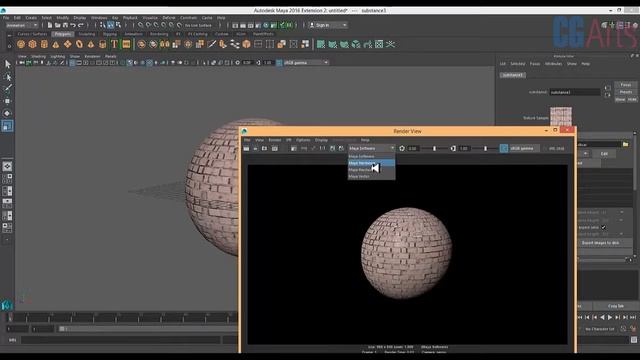Switch to the Rendering shelf tab
The width and height of the screenshot is (640, 360).
coord(159,34)
